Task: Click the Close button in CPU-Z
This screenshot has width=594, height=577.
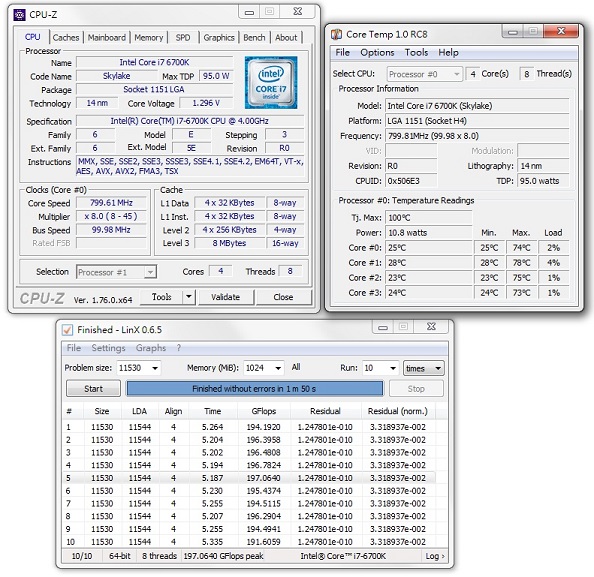Action: pyautogui.click(x=283, y=297)
